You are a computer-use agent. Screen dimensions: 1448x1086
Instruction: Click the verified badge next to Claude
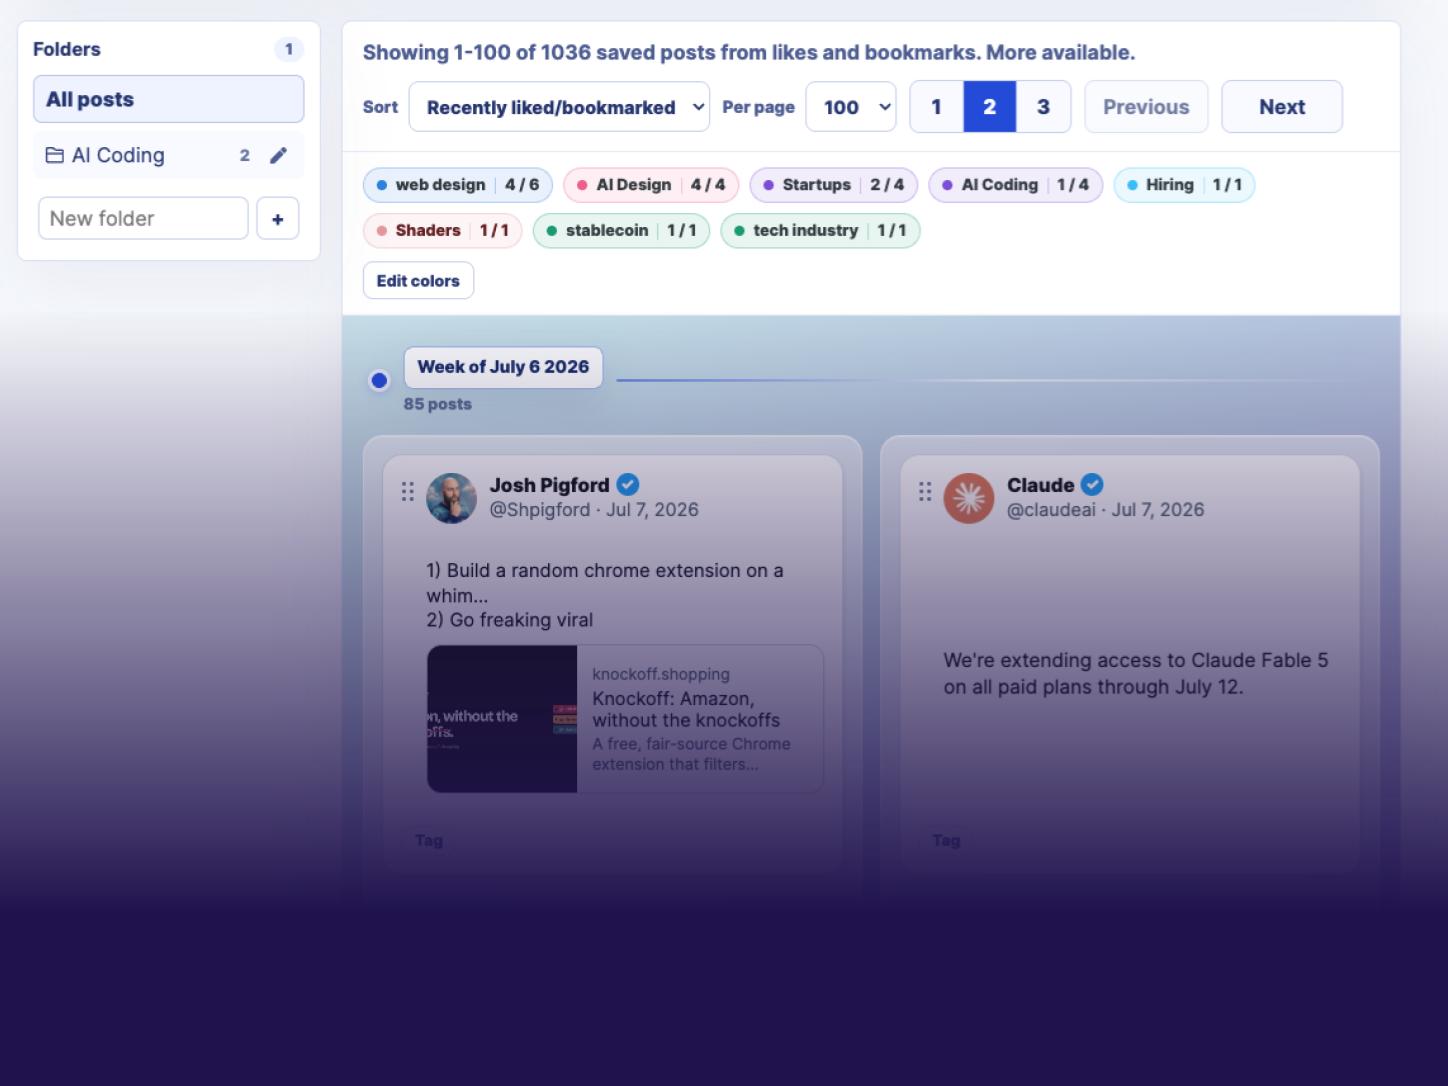(1092, 485)
